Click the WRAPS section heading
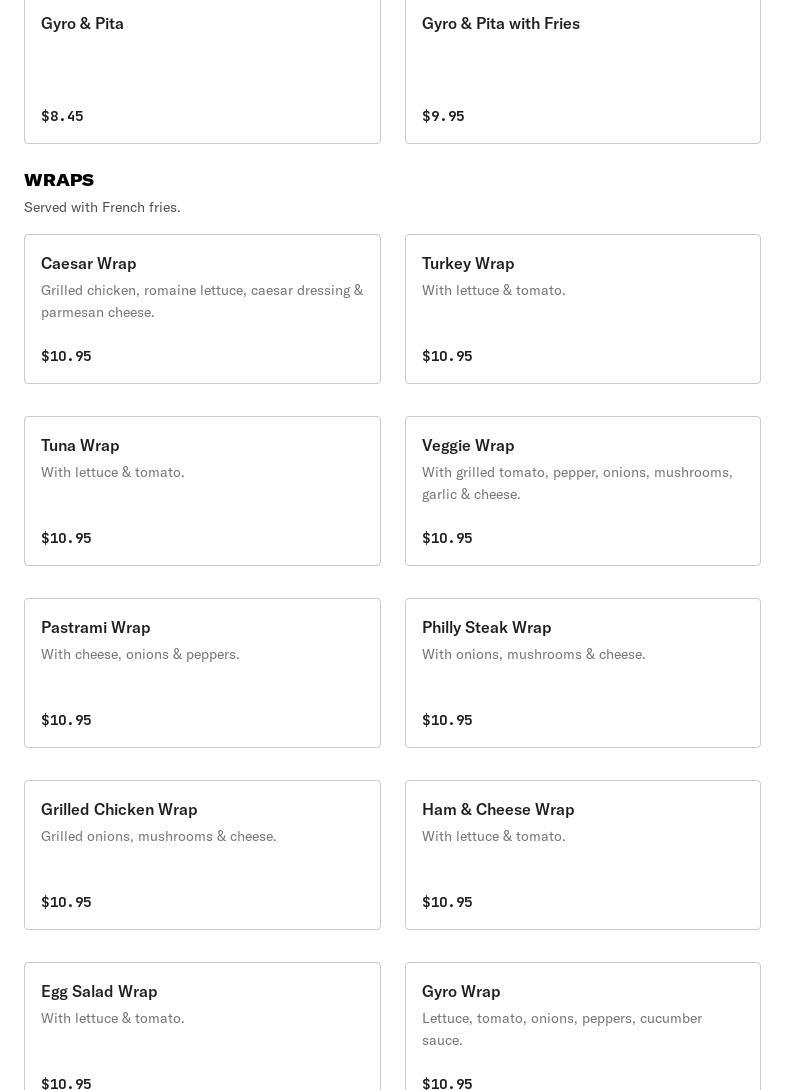Screen dimensions: 785x1090 (59, 180)
